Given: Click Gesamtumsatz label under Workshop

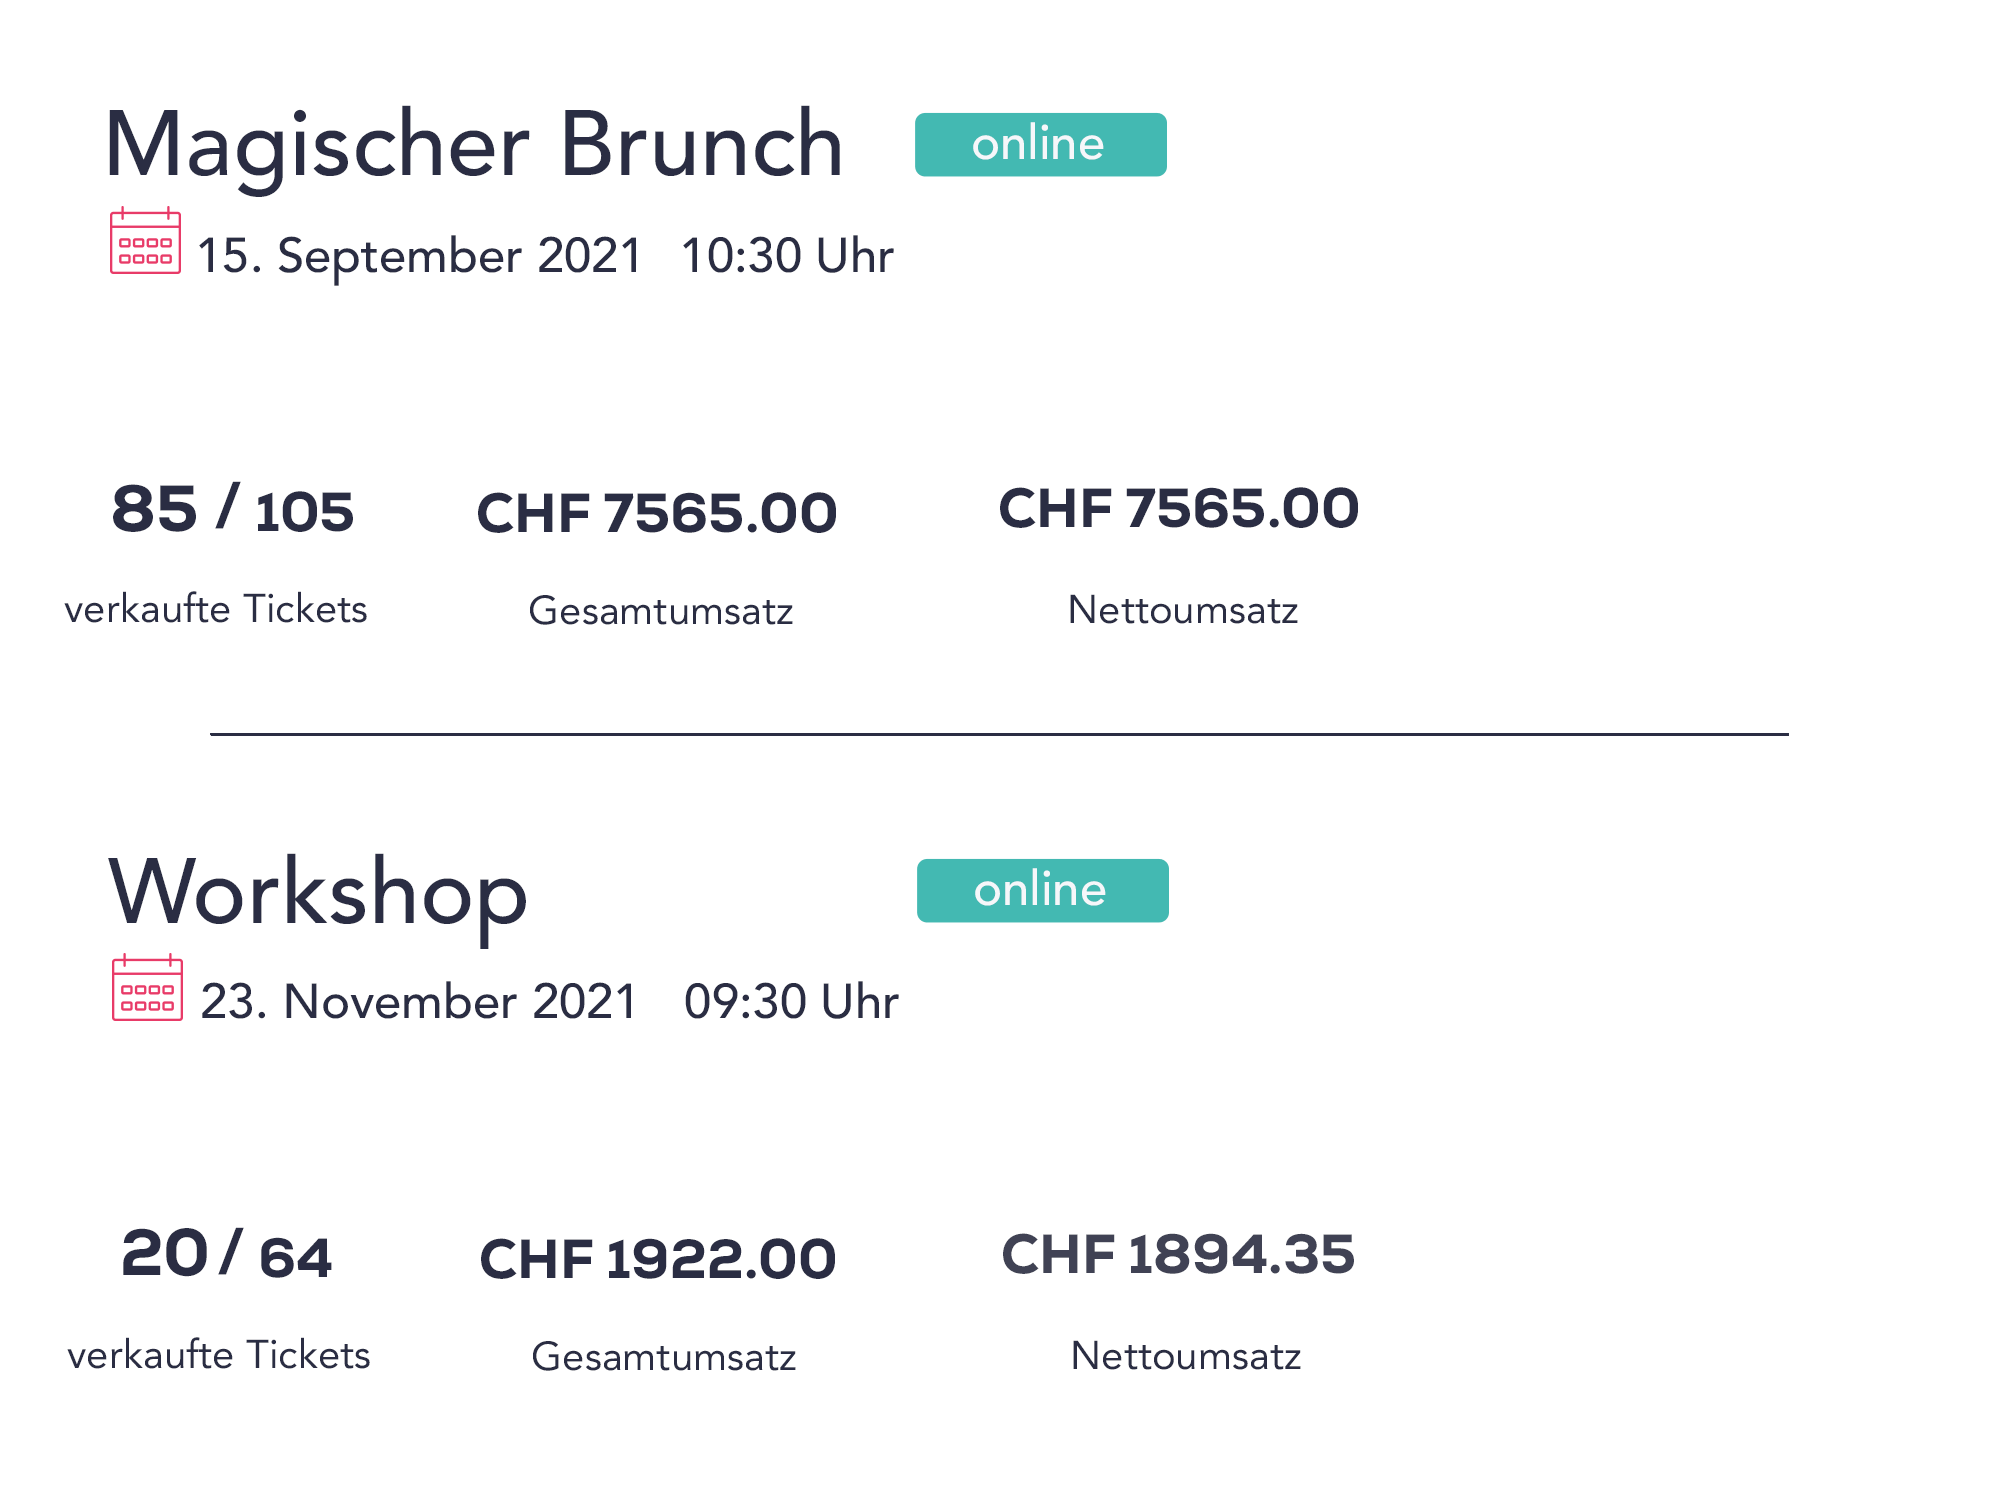Looking at the screenshot, I should coord(664,1357).
